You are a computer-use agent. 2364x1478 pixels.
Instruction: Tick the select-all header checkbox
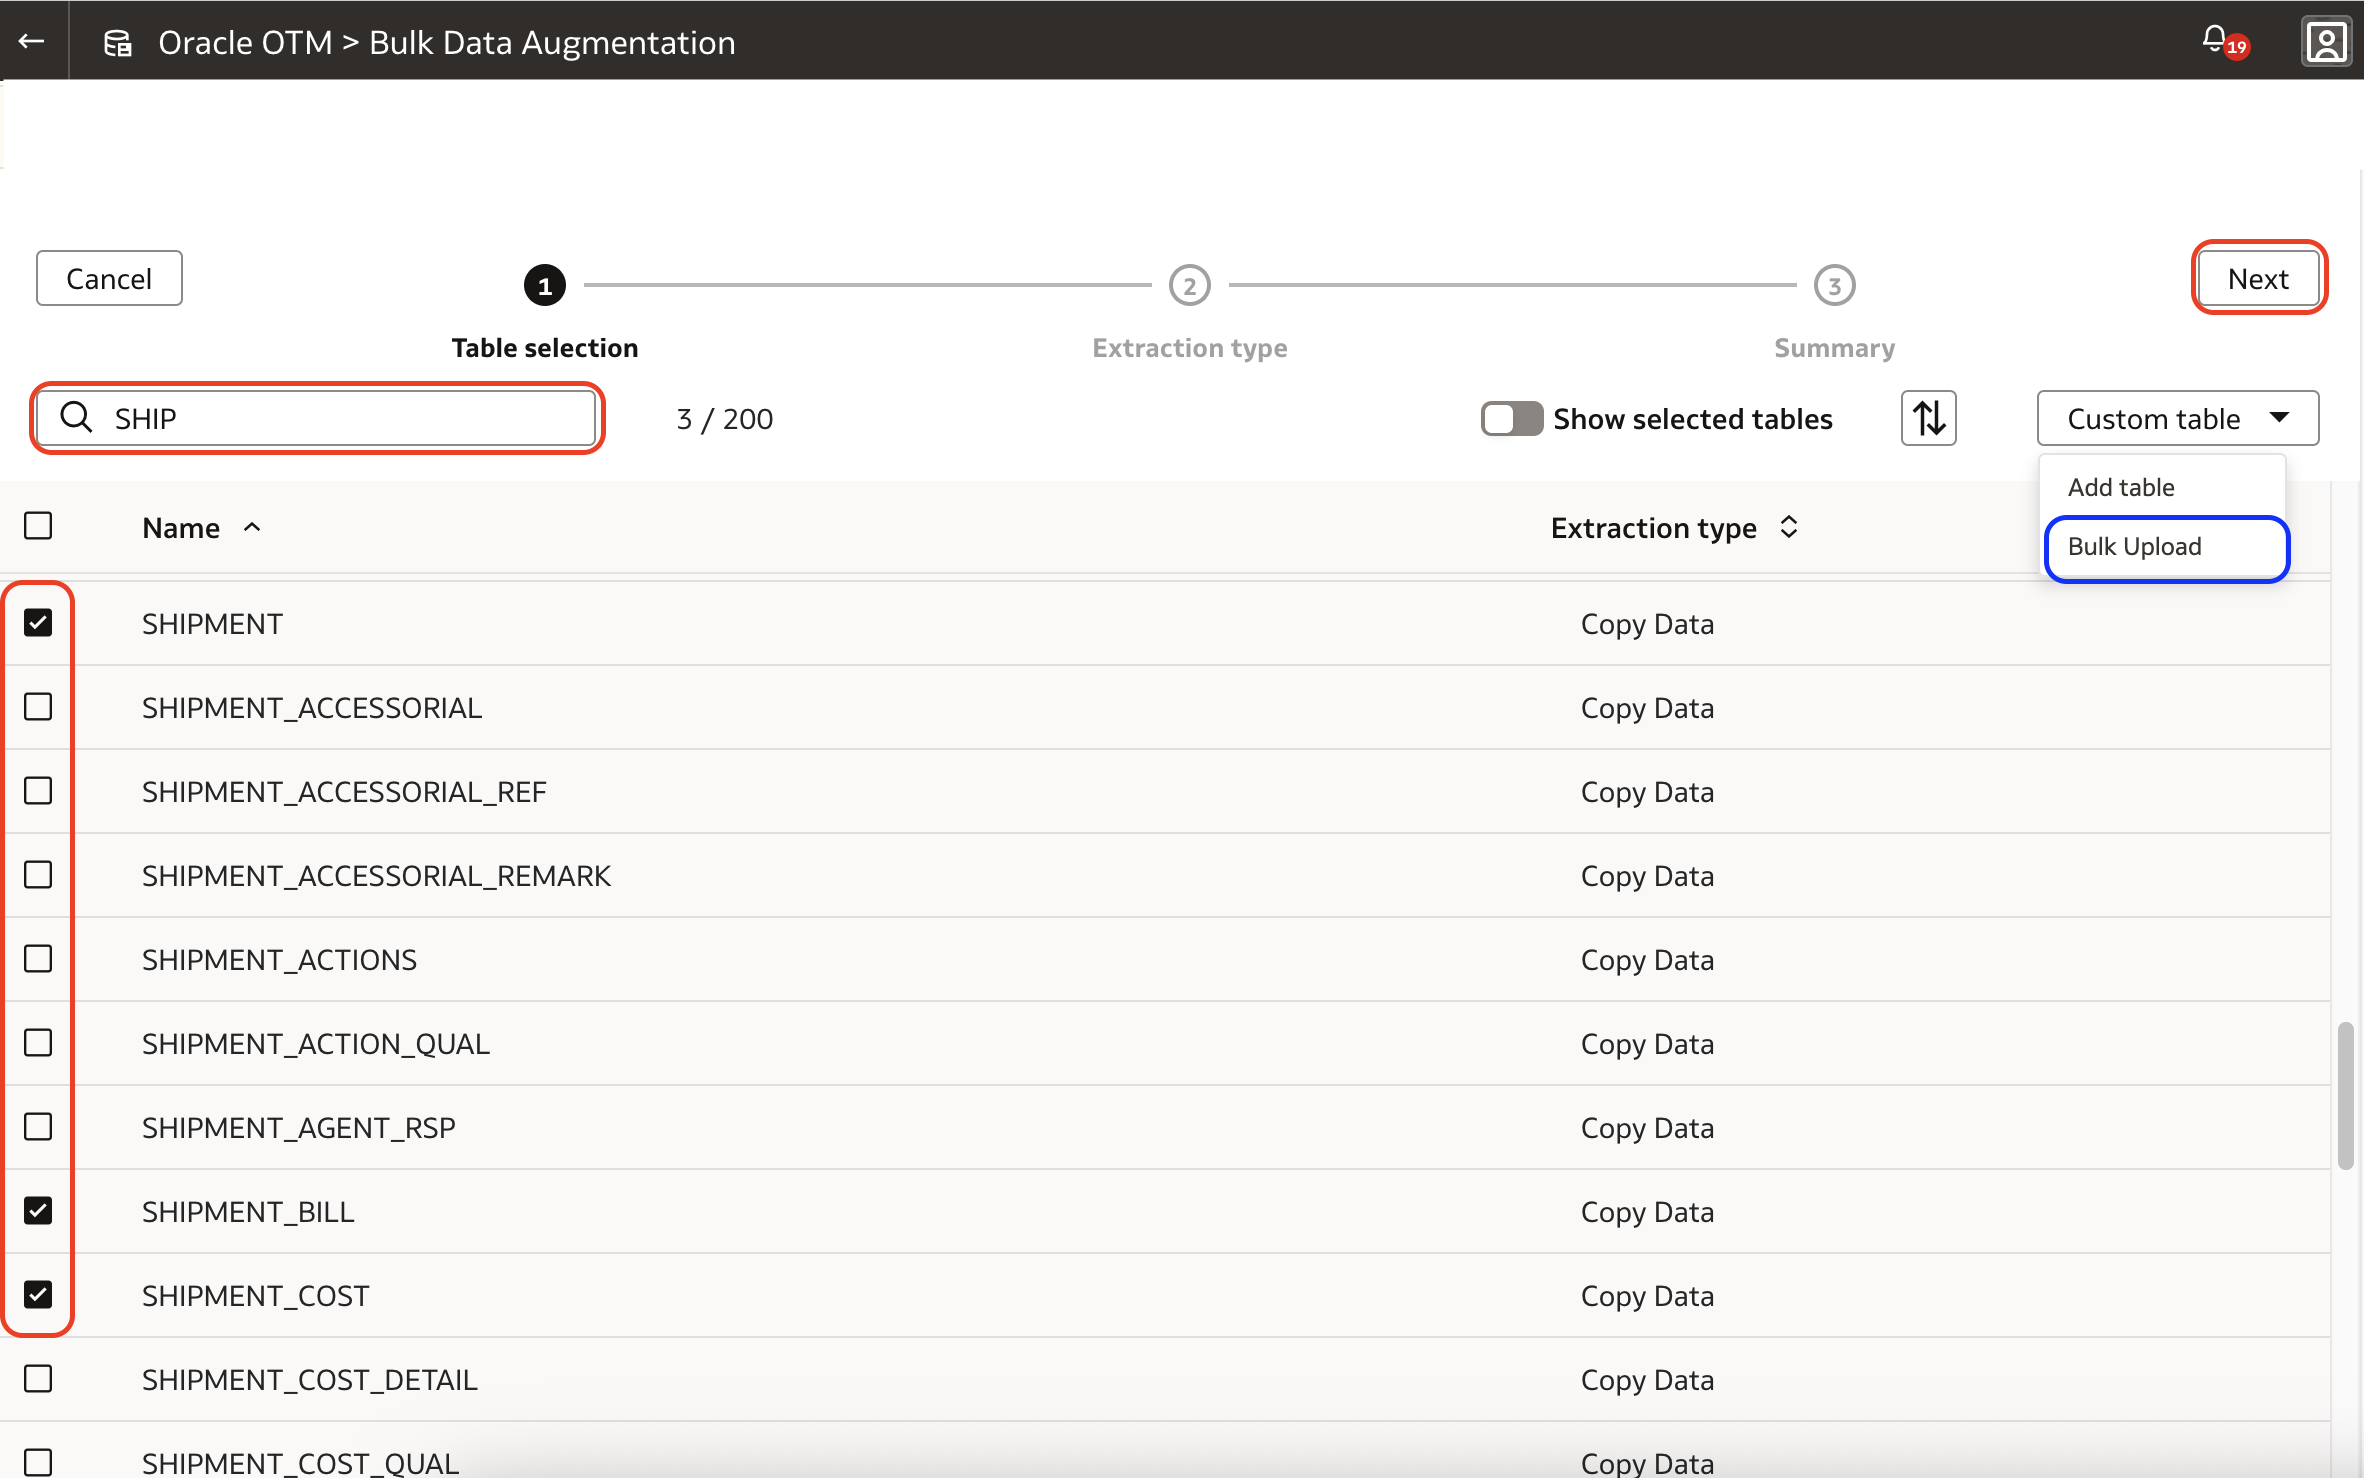pos(38,526)
